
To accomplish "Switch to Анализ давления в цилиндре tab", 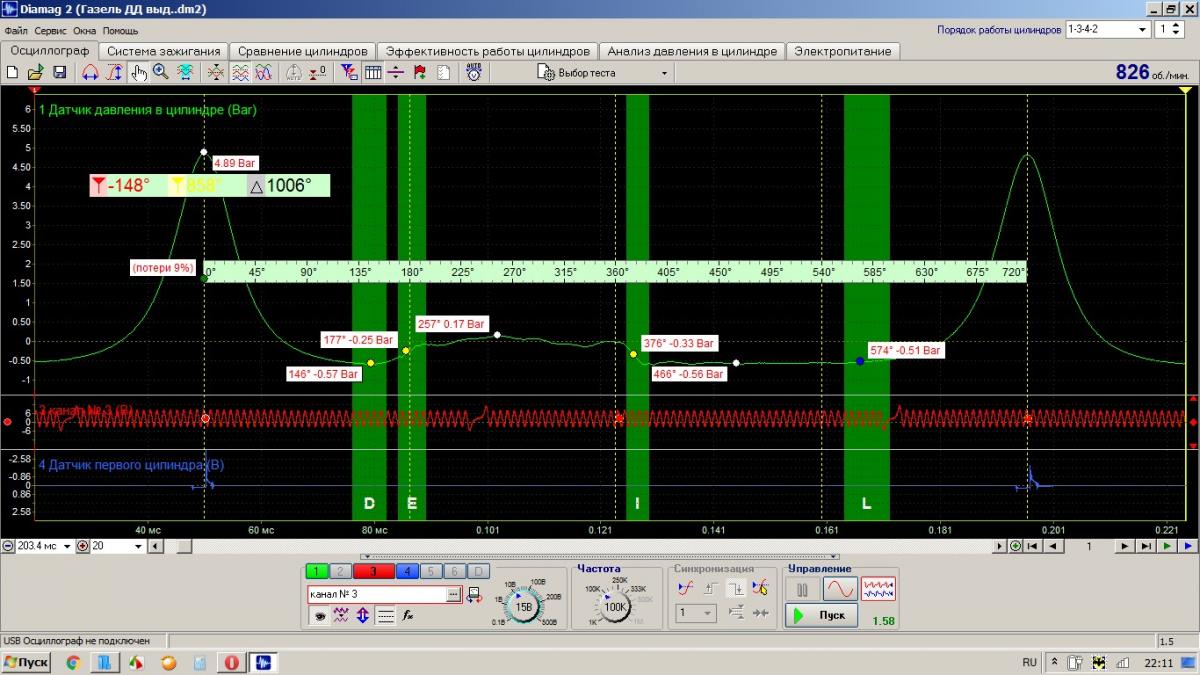I will click(x=692, y=51).
